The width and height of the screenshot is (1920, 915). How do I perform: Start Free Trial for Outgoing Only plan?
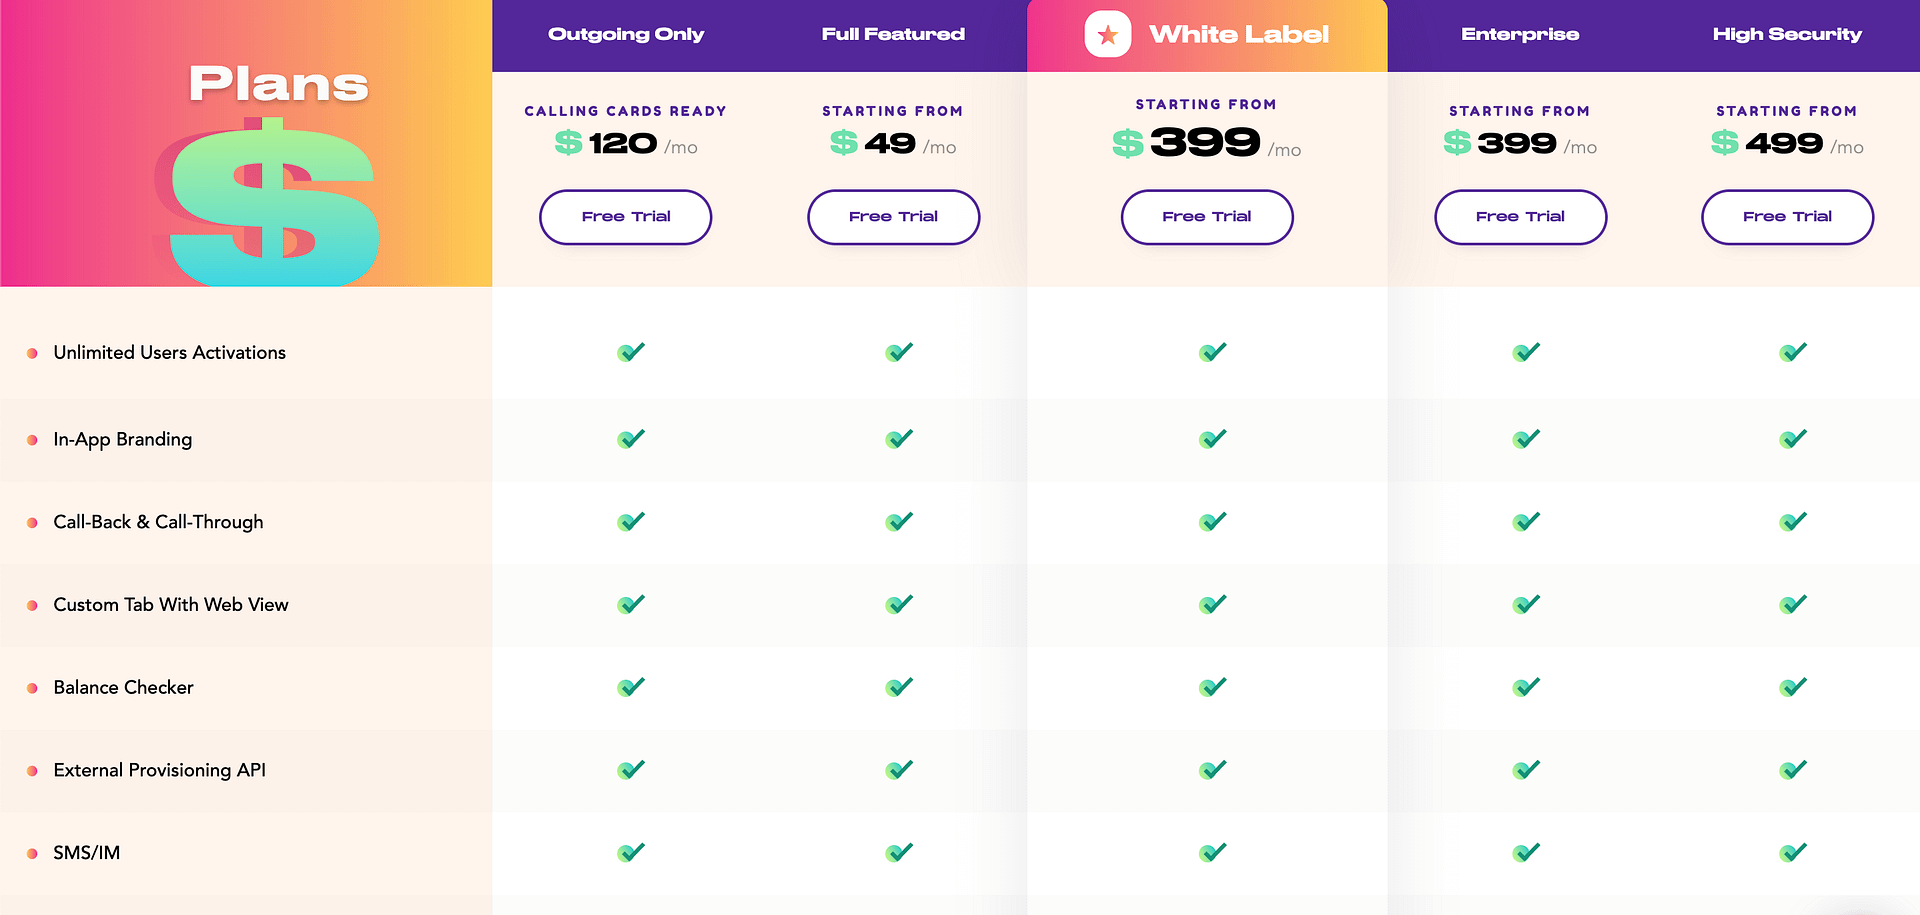(x=626, y=217)
